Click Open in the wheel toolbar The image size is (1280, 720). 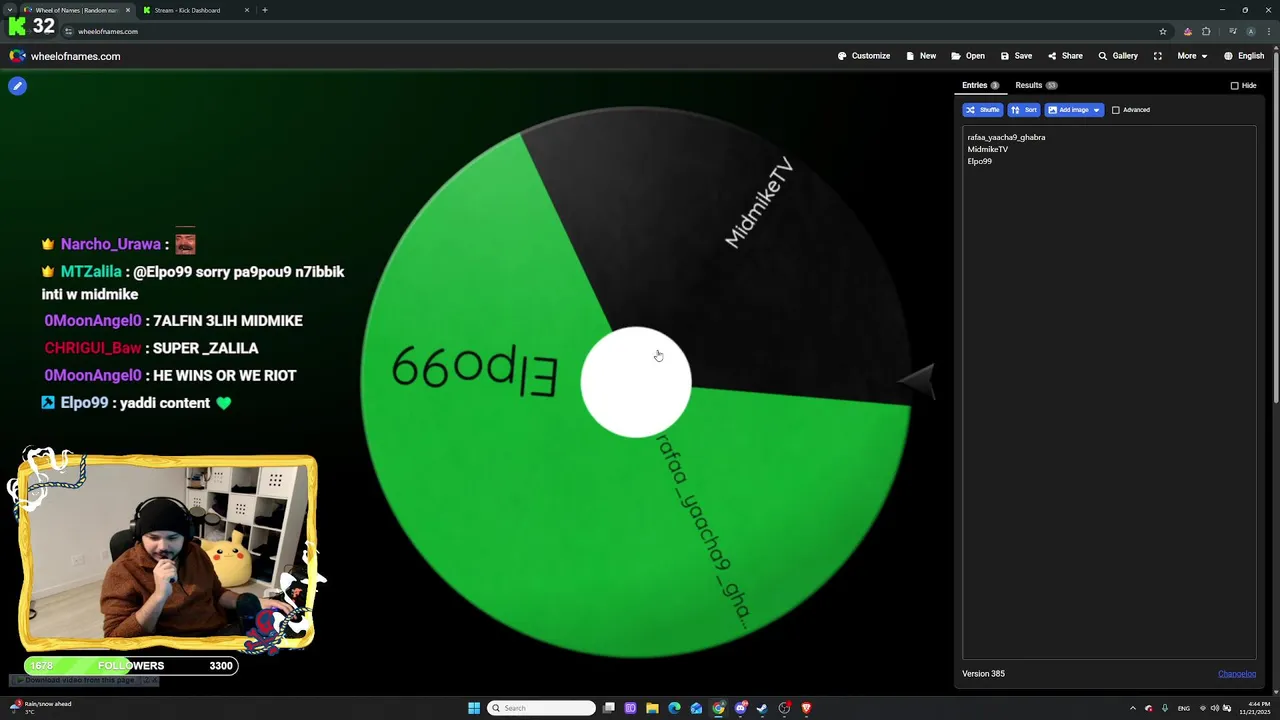968,56
